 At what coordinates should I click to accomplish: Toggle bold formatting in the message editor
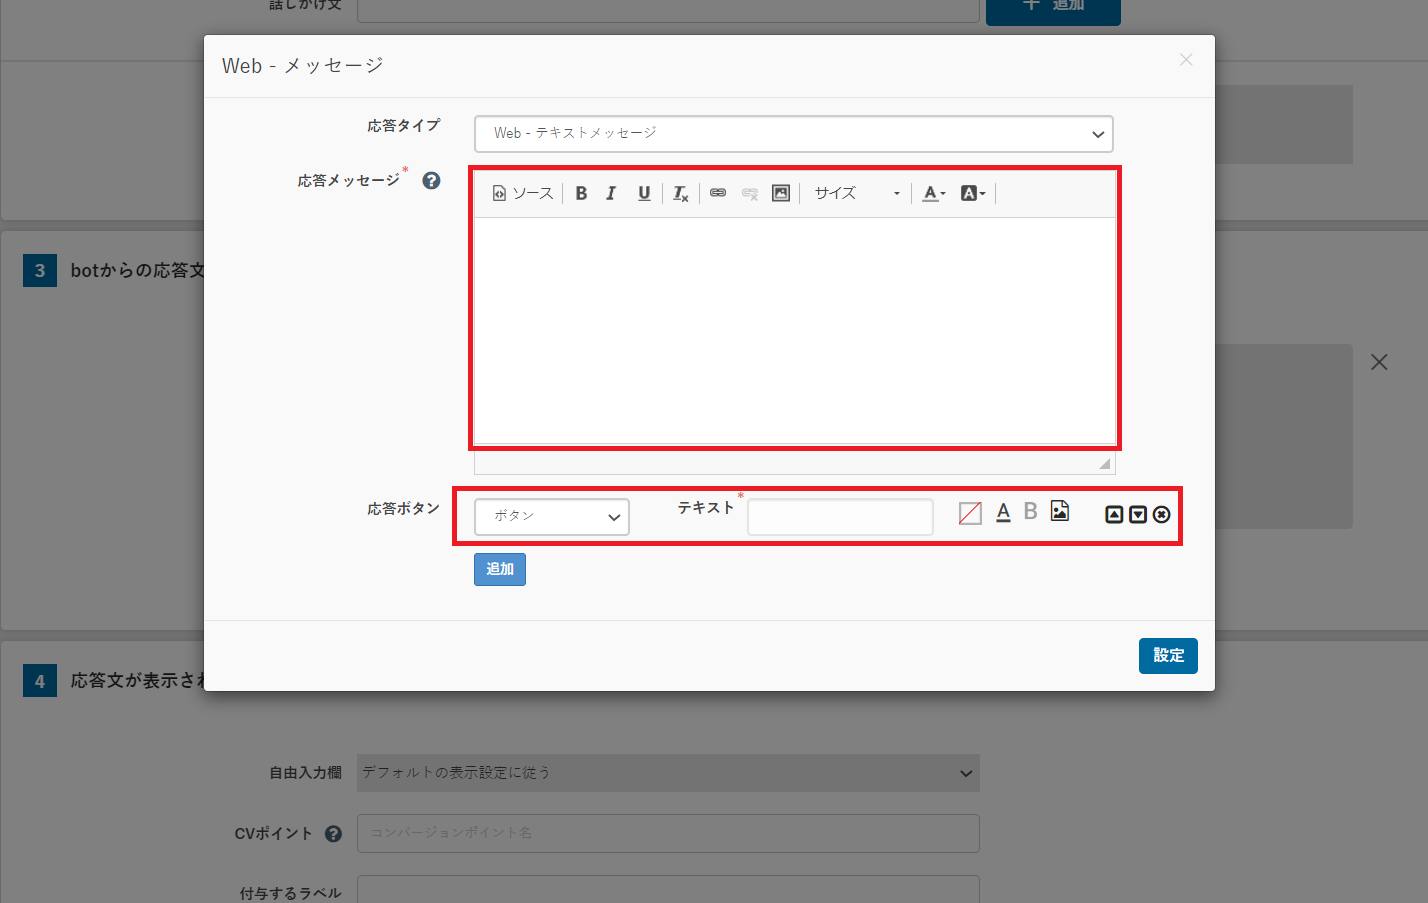tap(581, 193)
